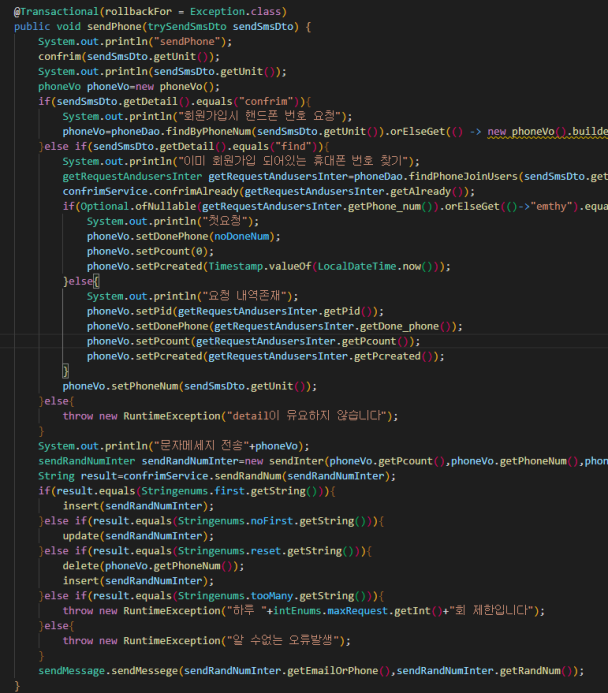The image size is (608, 693).
Task: Click the highlighted opening brace after else
Action: pyautogui.click(x=96, y=281)
